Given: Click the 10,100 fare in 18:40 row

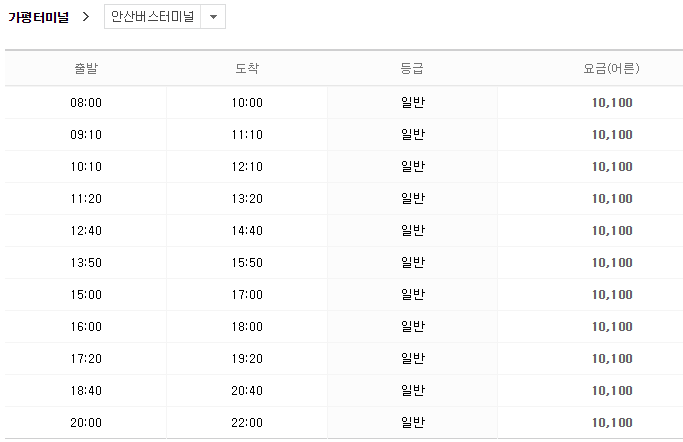Looking at the screenshot, I should click(612, 391).
